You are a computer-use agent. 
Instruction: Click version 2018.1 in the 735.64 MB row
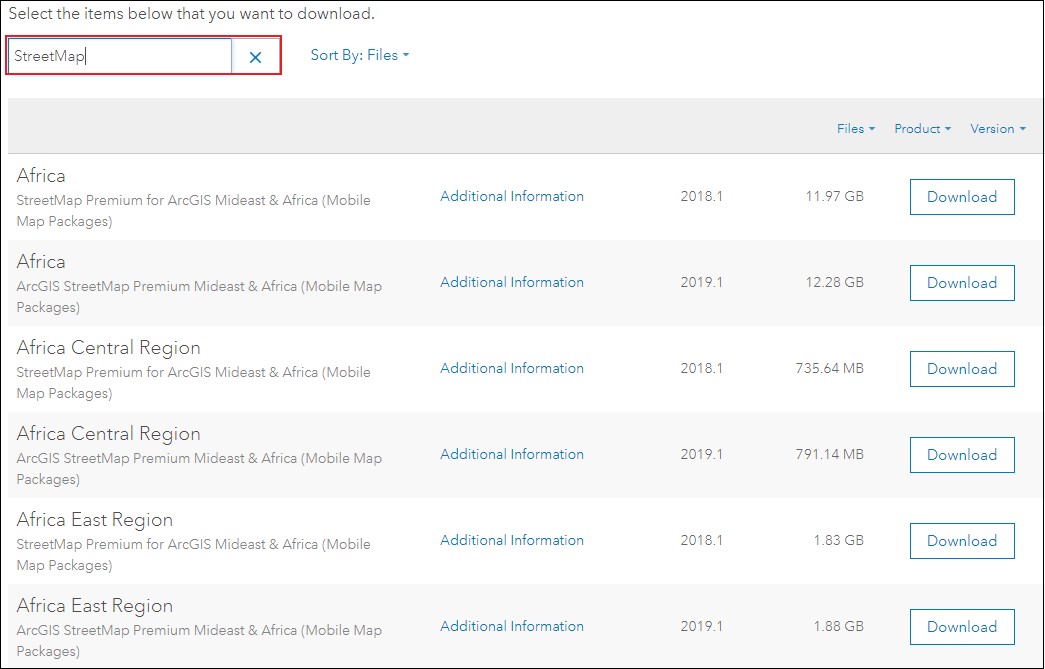point(702,368)
